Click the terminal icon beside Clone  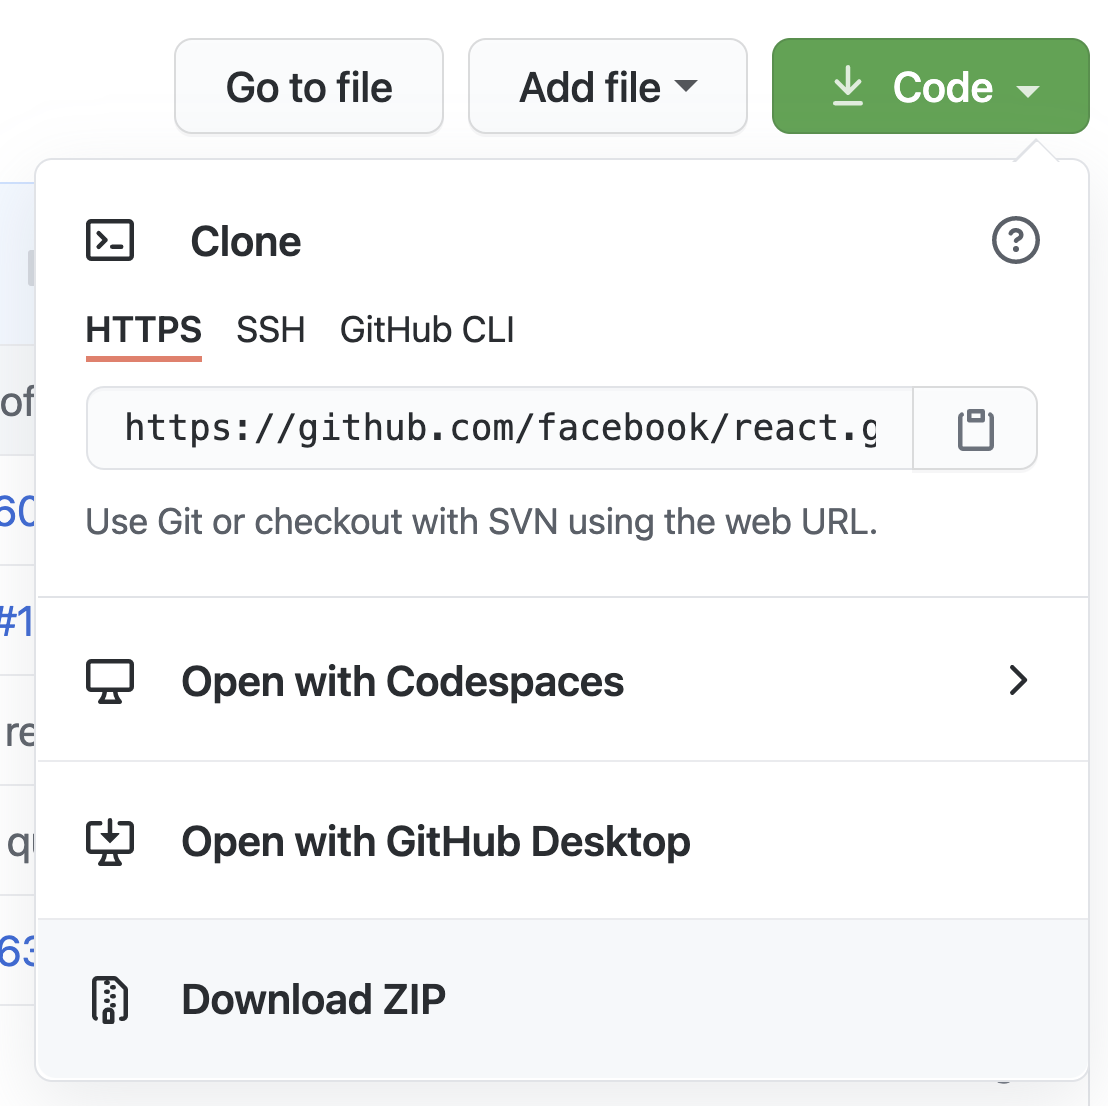pos(110,240)
